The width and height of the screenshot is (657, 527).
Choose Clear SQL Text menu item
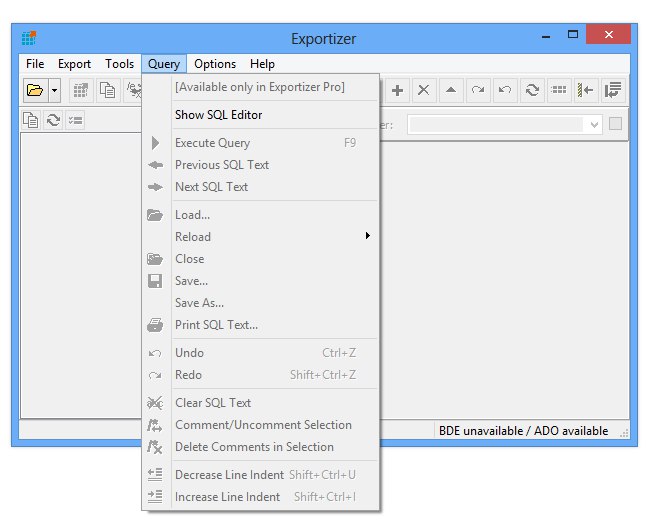click(x=261, y=403)
